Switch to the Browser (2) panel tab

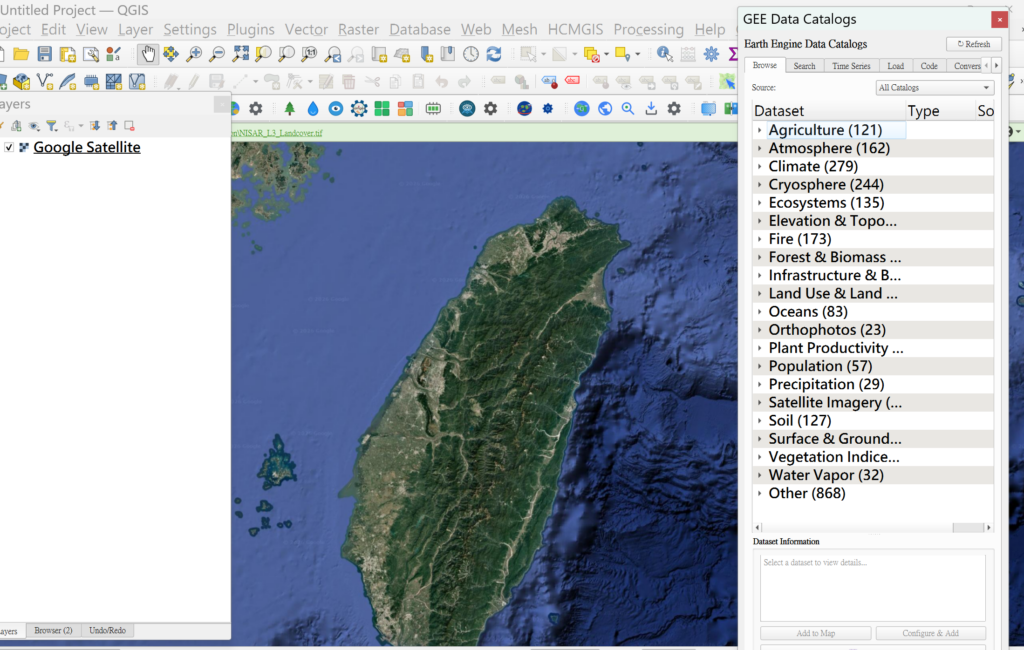[53, 631]
